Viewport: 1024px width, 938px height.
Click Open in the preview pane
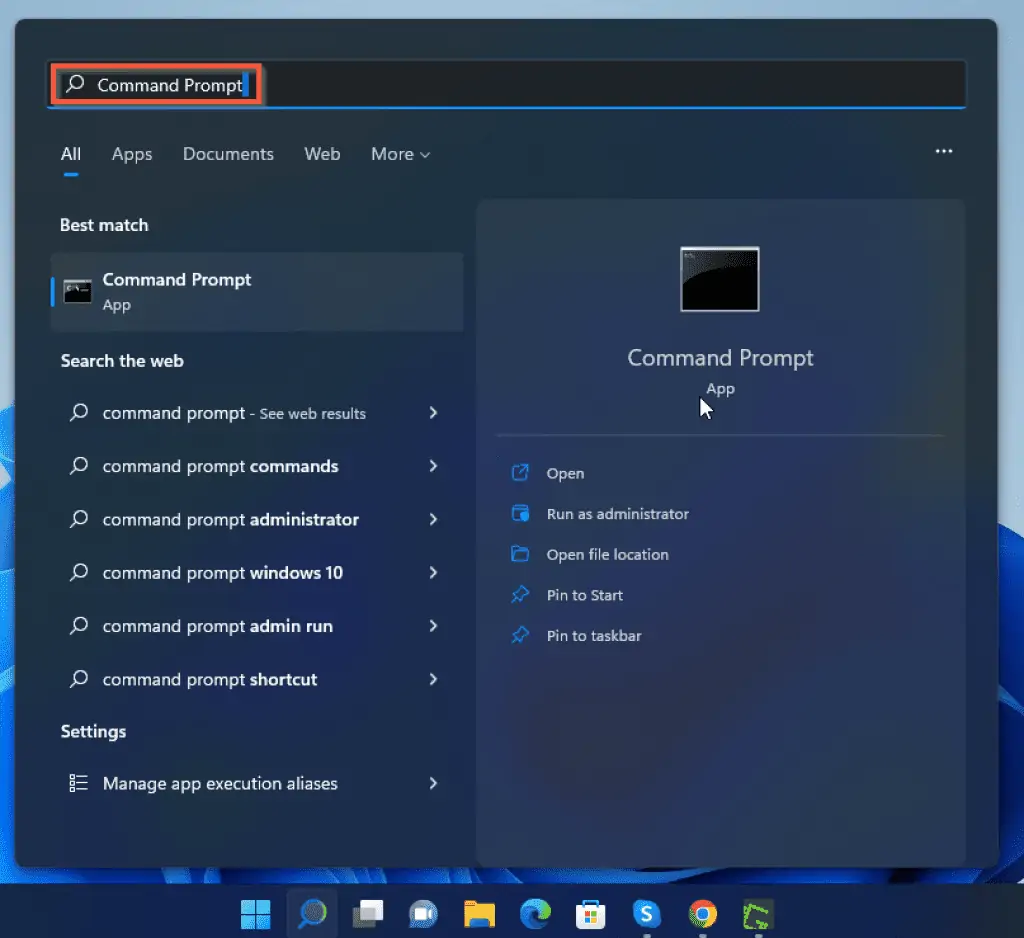click(x=566, y=474)
